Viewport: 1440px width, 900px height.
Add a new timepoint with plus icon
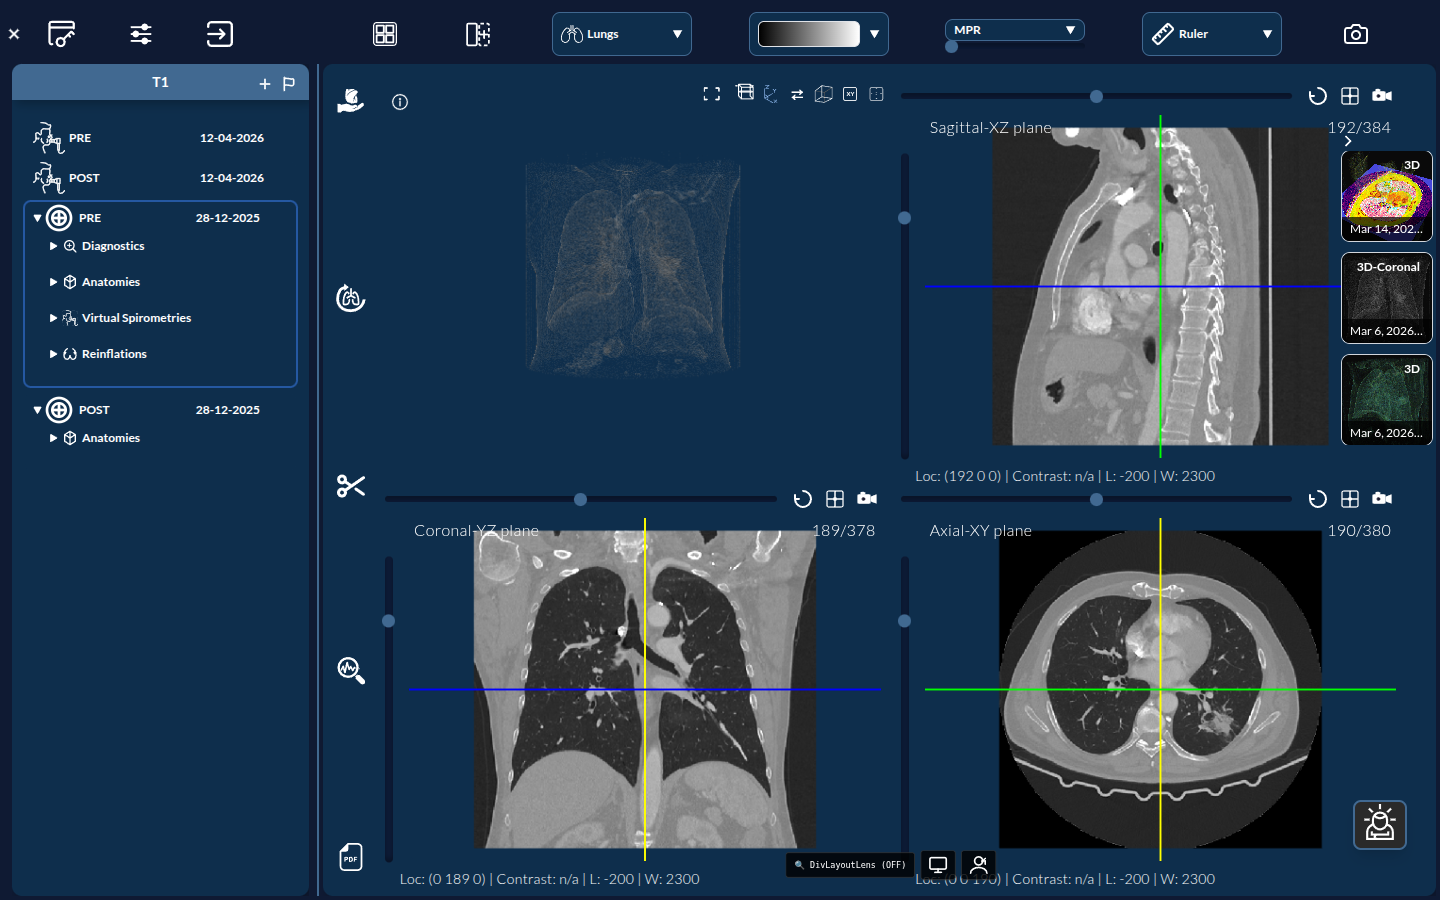265,84
